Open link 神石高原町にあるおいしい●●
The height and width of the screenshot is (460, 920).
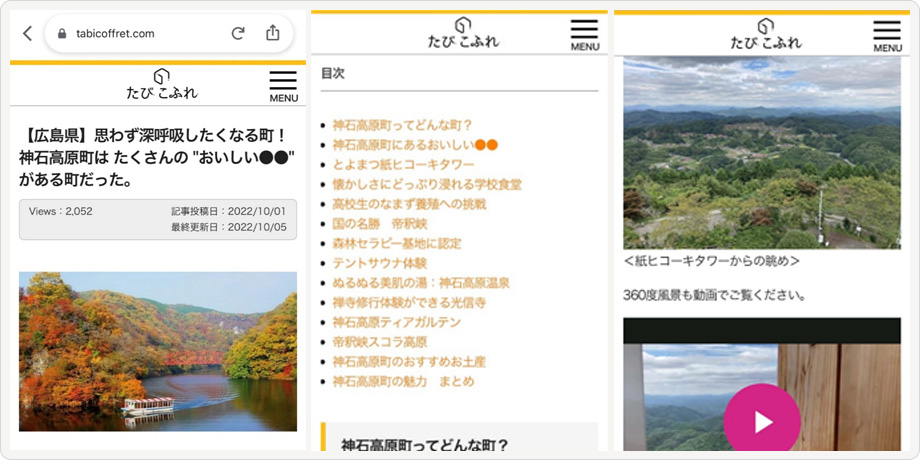pos(415,145)
